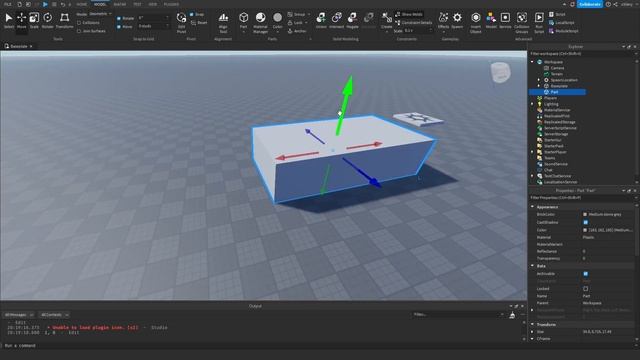Pick the Scale tool

coord(34,20)
